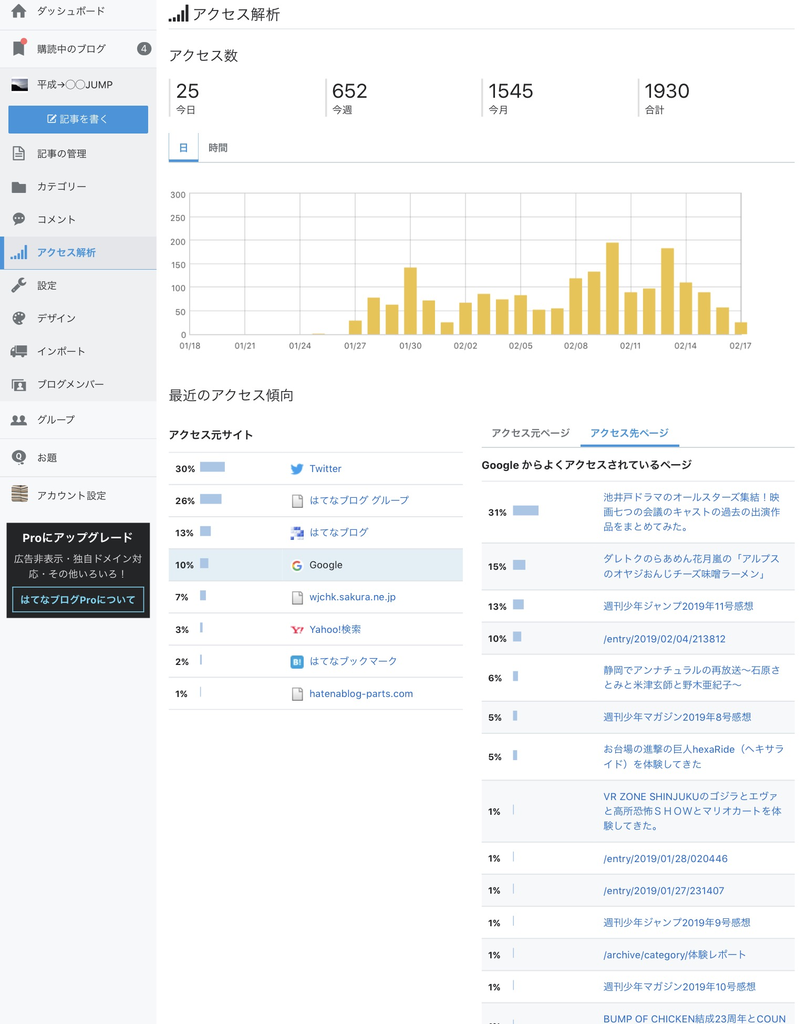Open the インポート truck icon
The height and width of the screenshot is (1024, 807).
tap(19, 351)
